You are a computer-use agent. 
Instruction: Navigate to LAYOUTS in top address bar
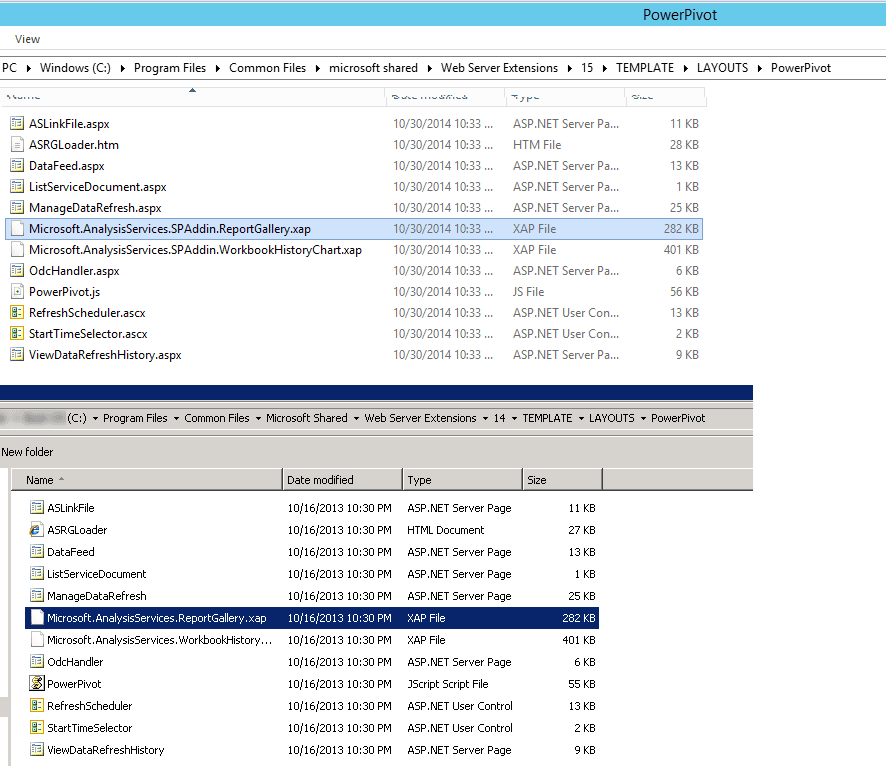(x=722, y=68)
